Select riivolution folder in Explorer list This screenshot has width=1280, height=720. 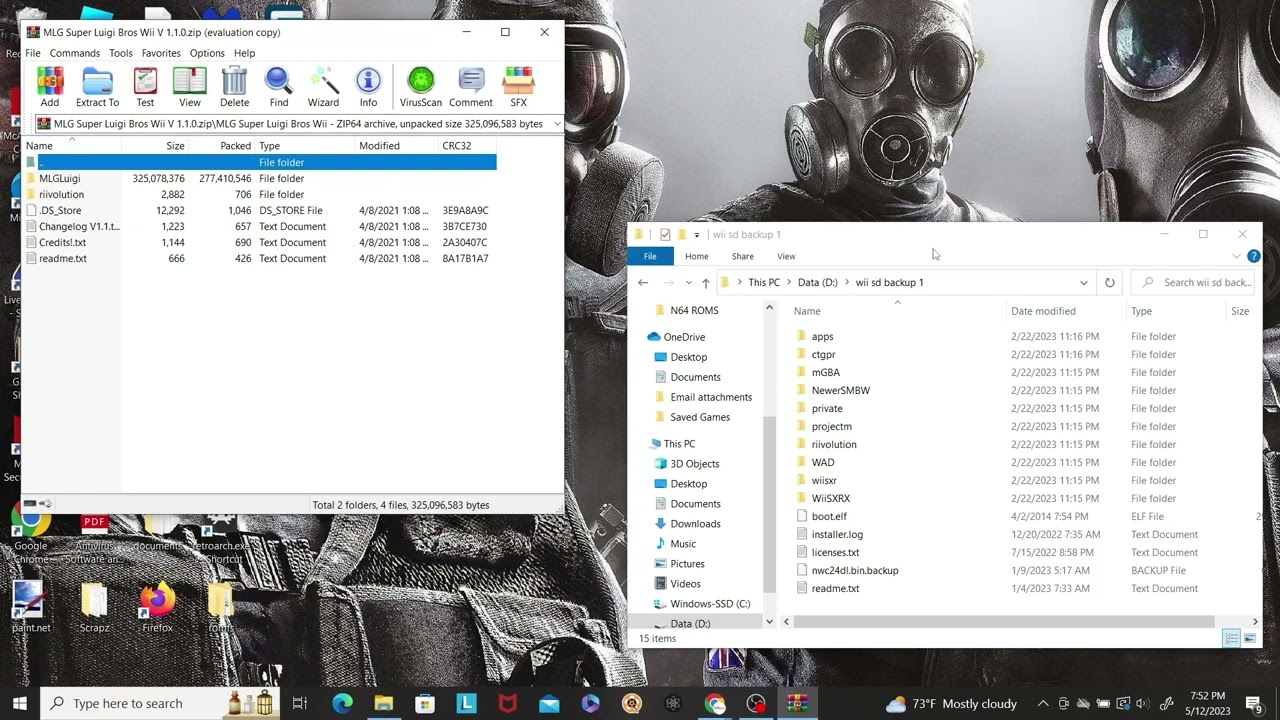point(834,444)
